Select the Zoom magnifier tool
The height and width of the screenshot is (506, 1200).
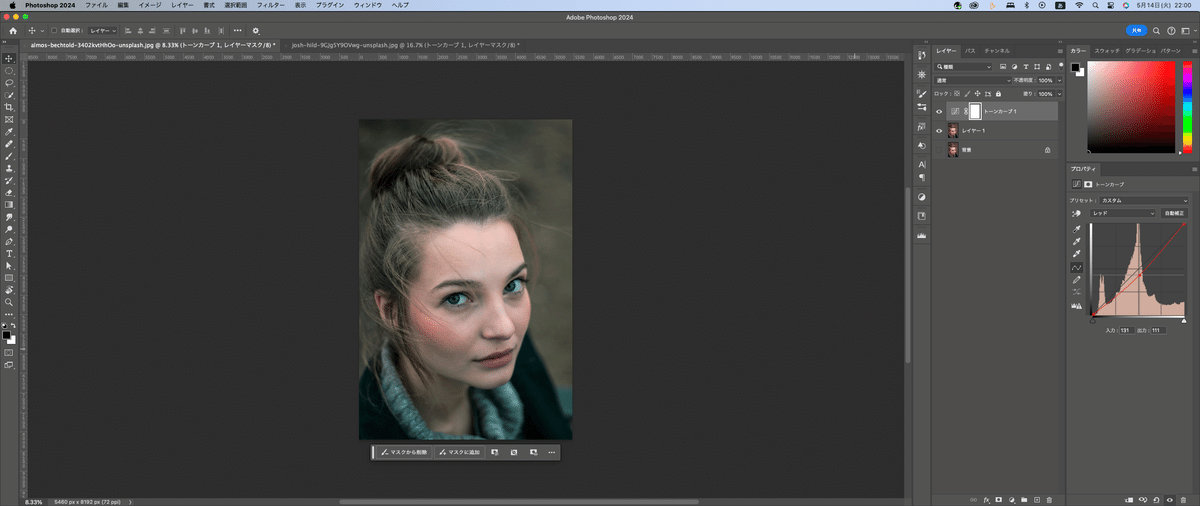click(x=9, y=302)
